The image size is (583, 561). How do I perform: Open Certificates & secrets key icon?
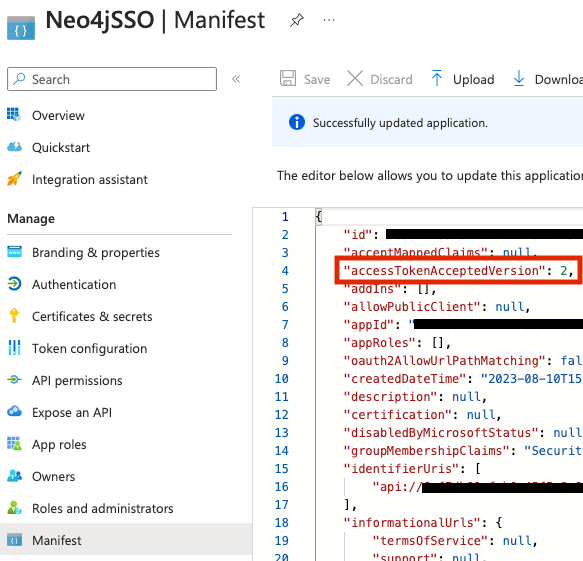tap(14, 316)
